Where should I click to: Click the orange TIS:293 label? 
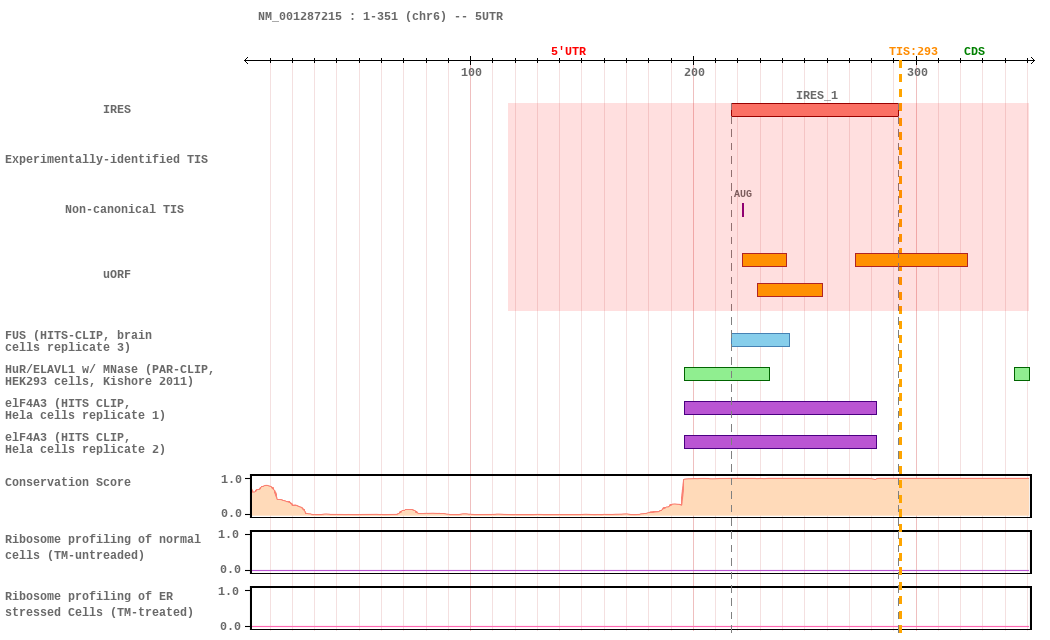point(913,52)
